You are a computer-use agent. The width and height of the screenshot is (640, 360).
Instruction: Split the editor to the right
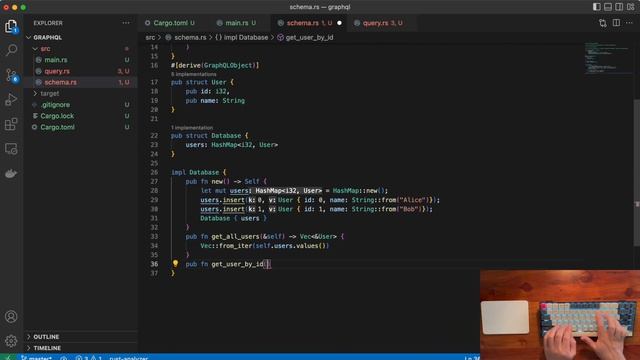[x=616, y=23]
